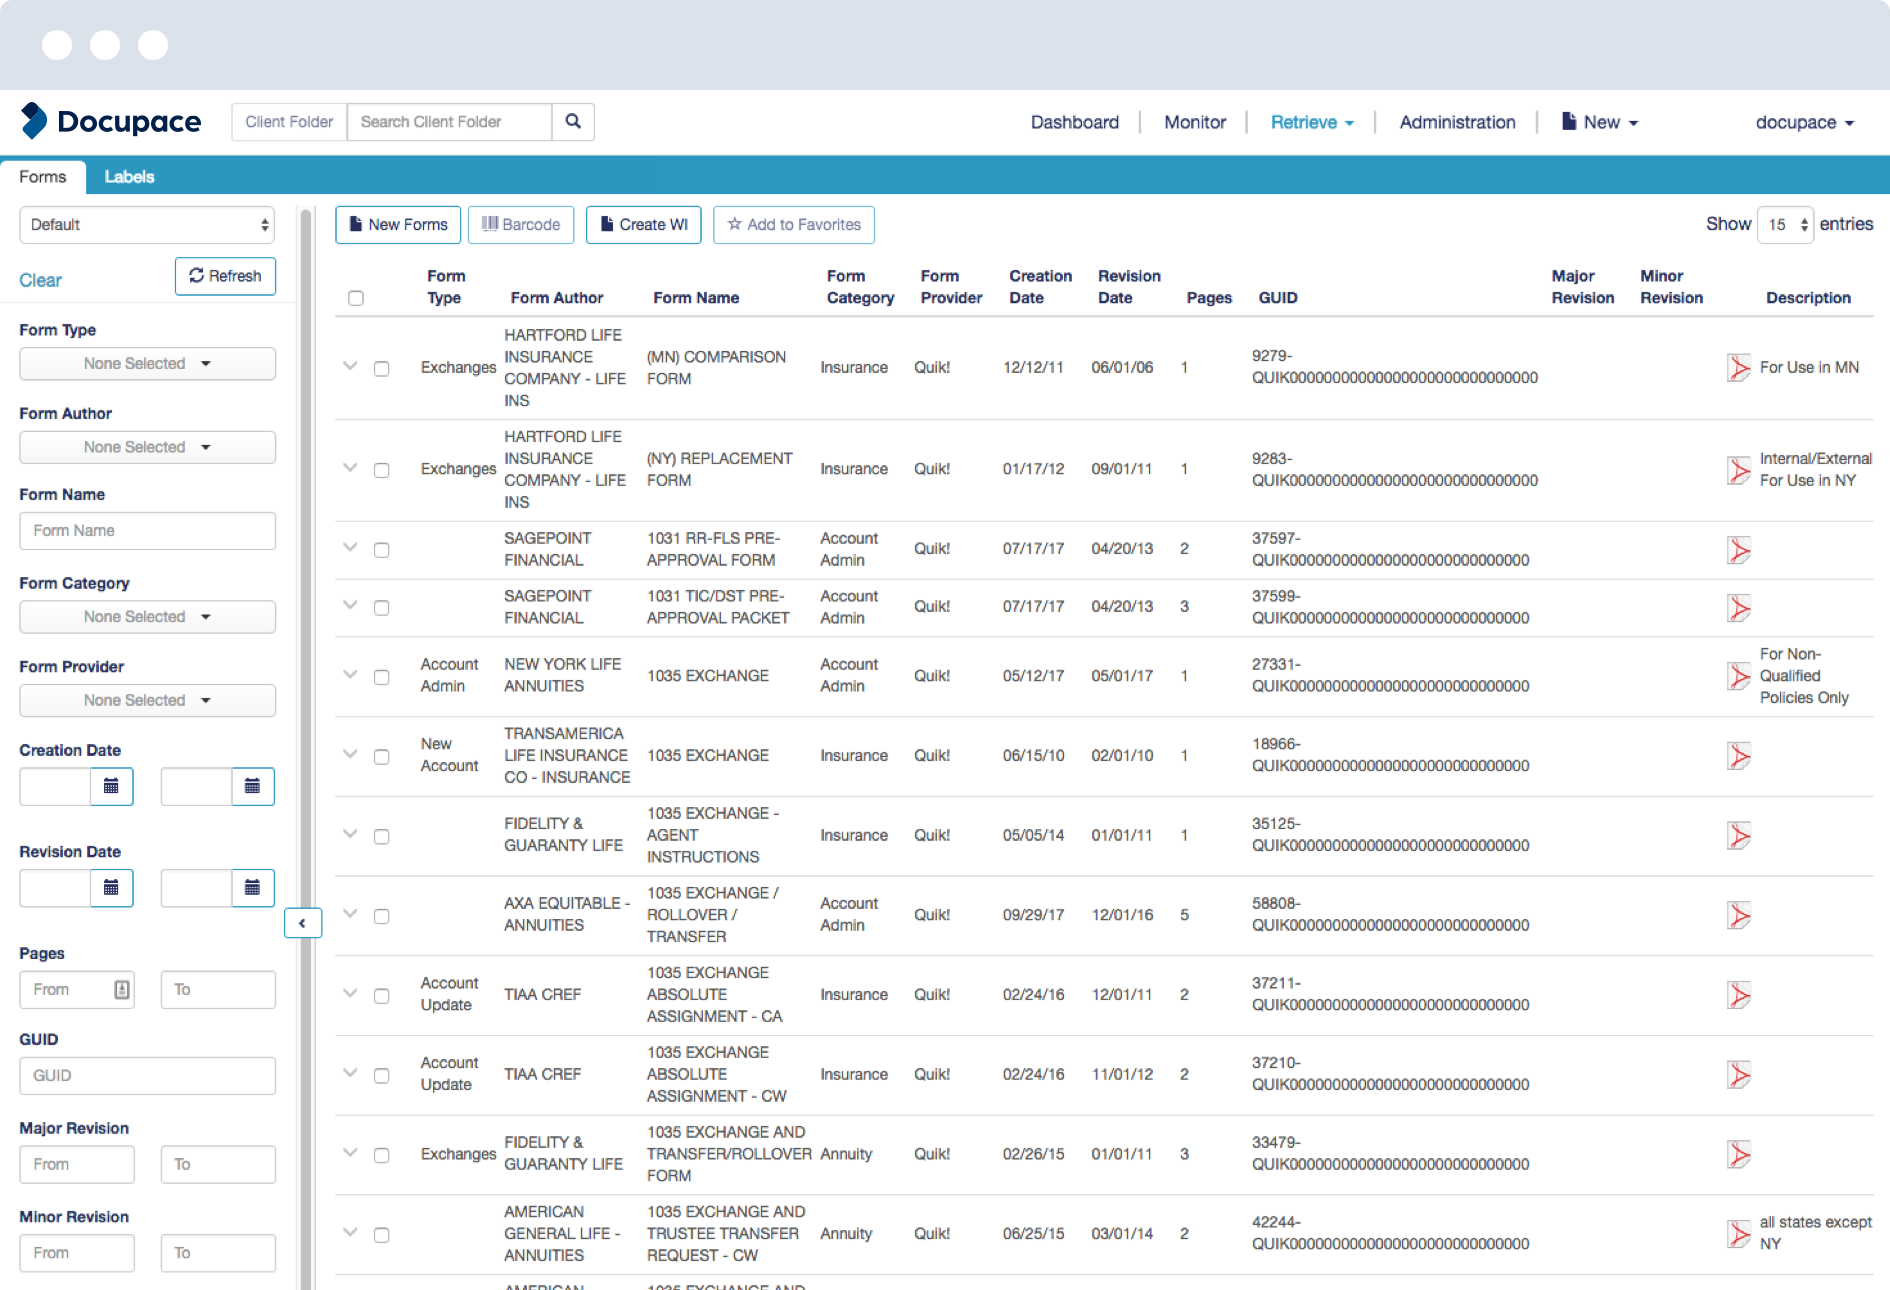Click the New Forms button

(x=397, y=224)
